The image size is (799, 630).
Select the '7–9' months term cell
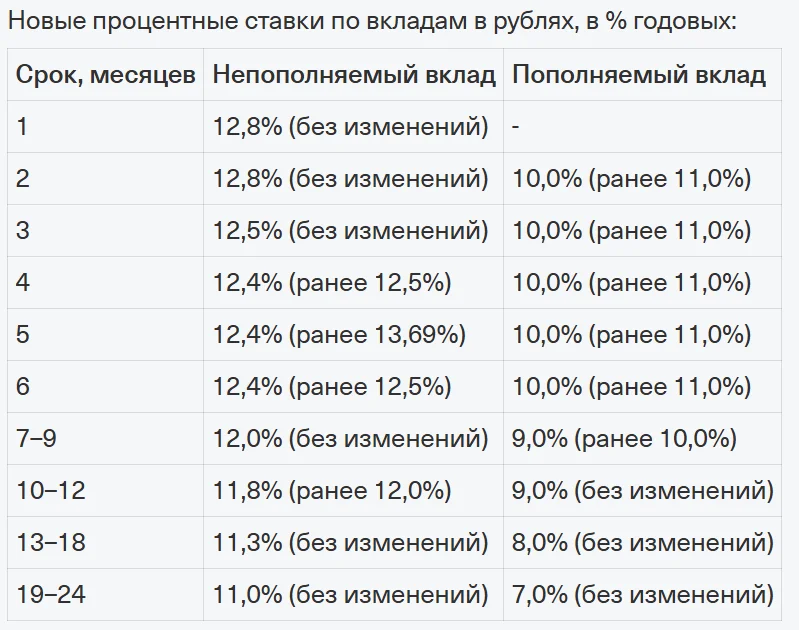click(x=105, y=438)
